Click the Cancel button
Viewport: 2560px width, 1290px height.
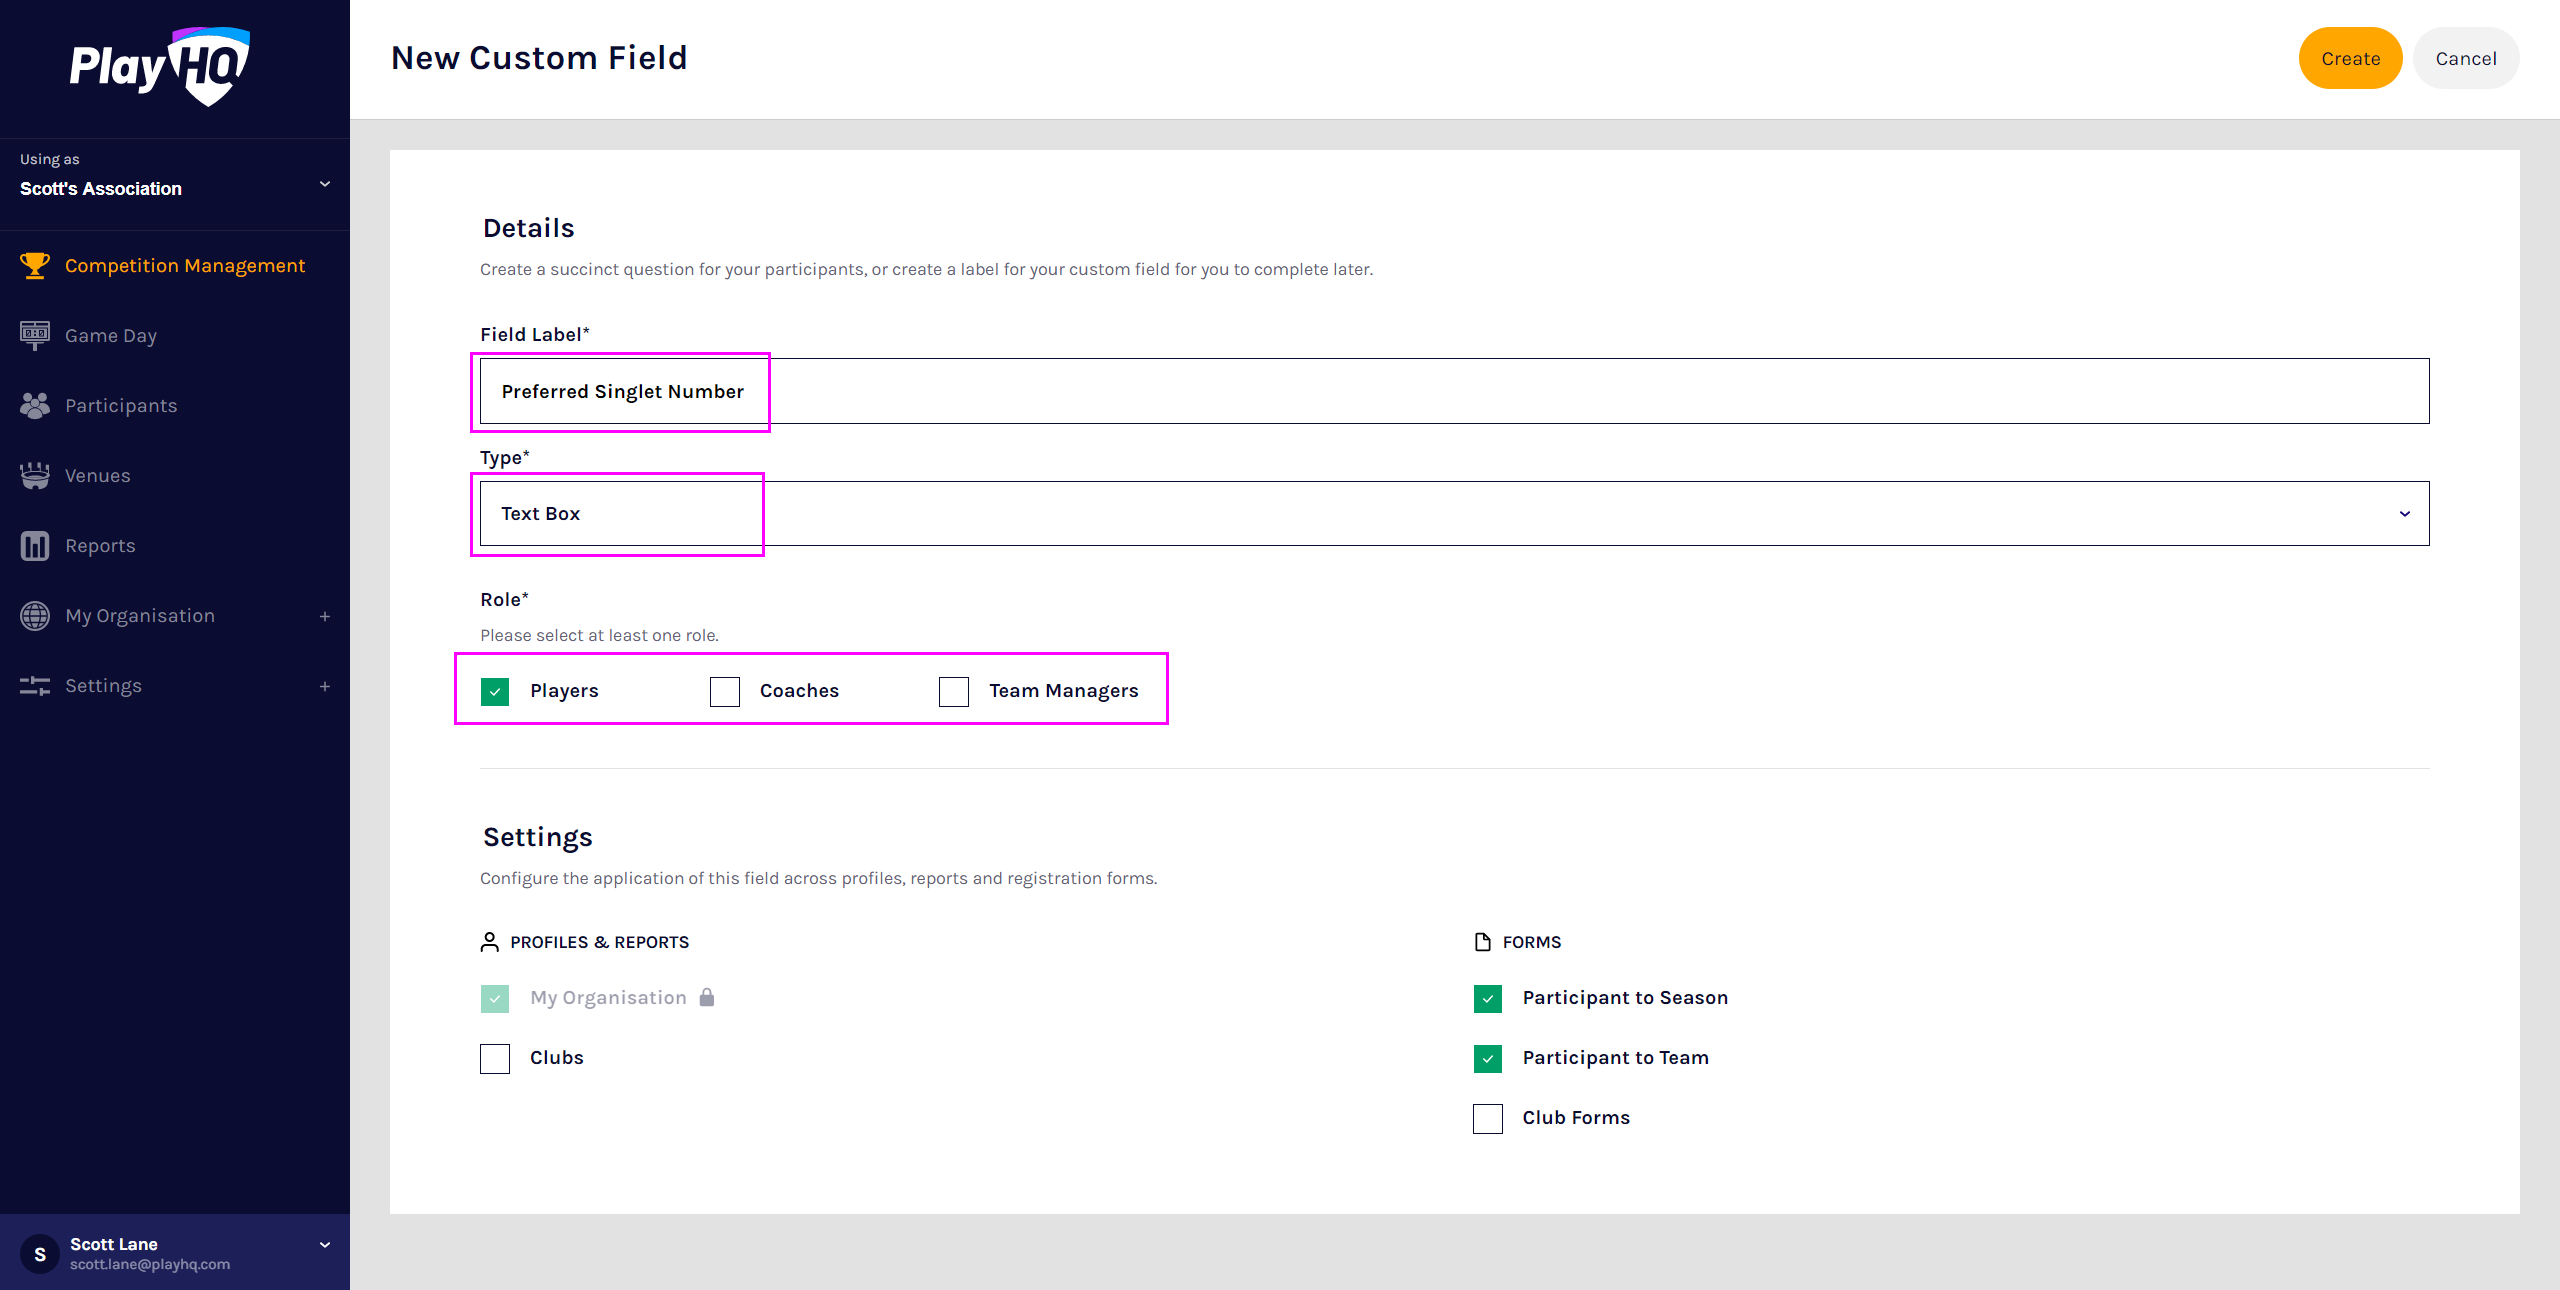[2466, 58]
